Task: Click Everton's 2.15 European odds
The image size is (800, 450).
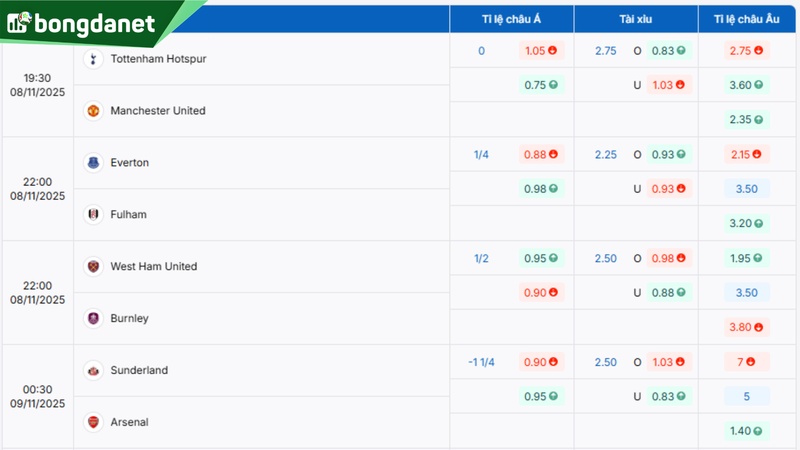Action: click(746, 155)
